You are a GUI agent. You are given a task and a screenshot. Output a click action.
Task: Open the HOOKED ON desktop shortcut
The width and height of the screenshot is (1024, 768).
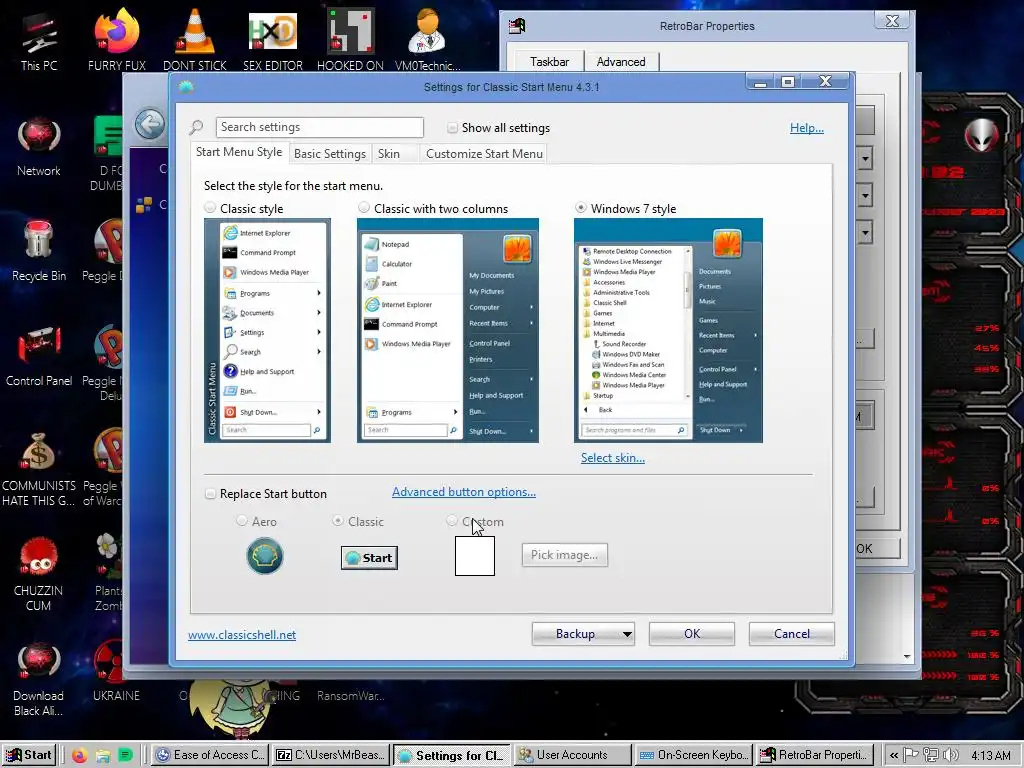350,40
